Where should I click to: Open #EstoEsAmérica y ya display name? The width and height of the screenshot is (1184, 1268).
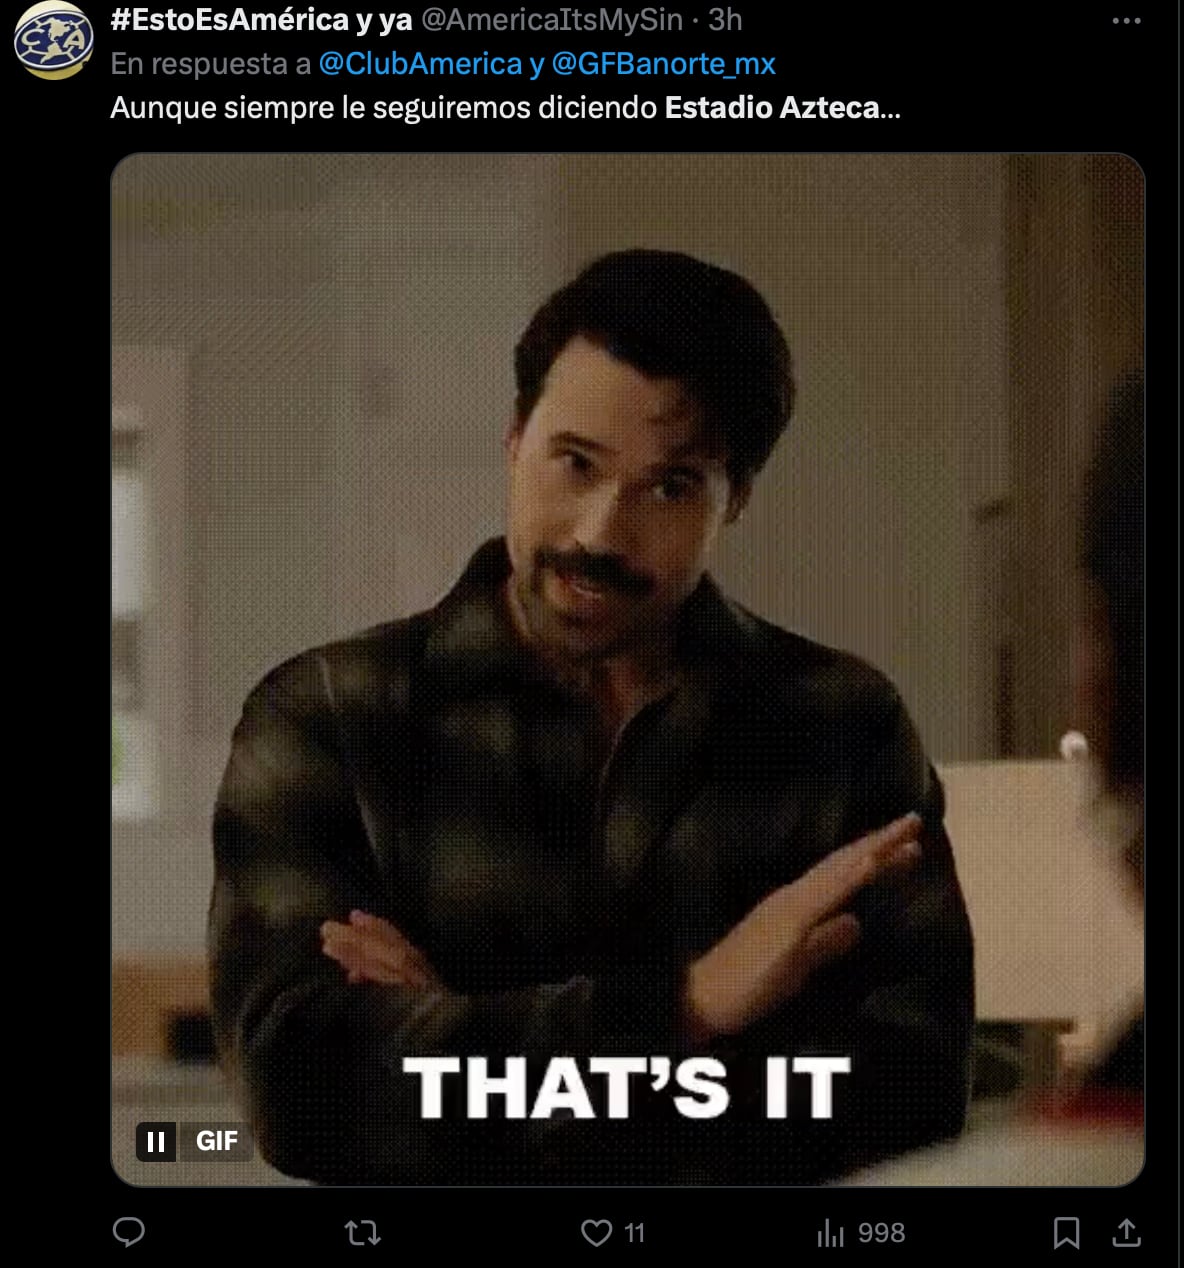click(x=261, y=19)
